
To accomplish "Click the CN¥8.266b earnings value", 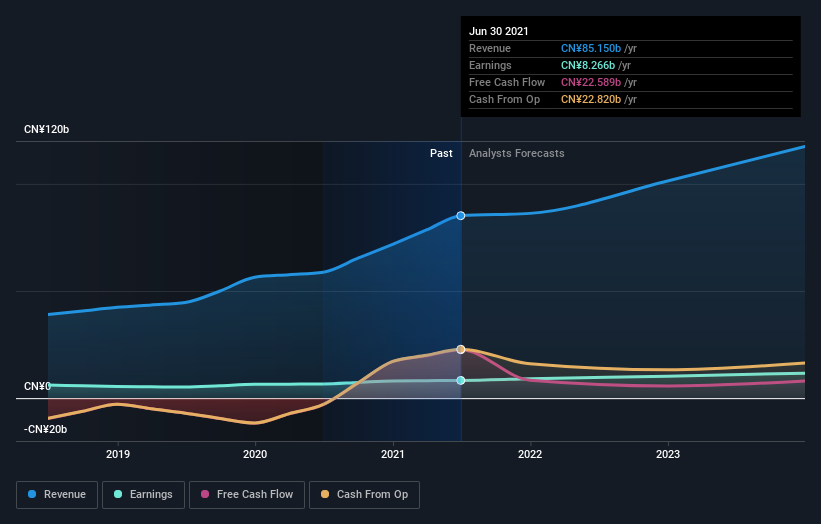I will click(588, 65).
